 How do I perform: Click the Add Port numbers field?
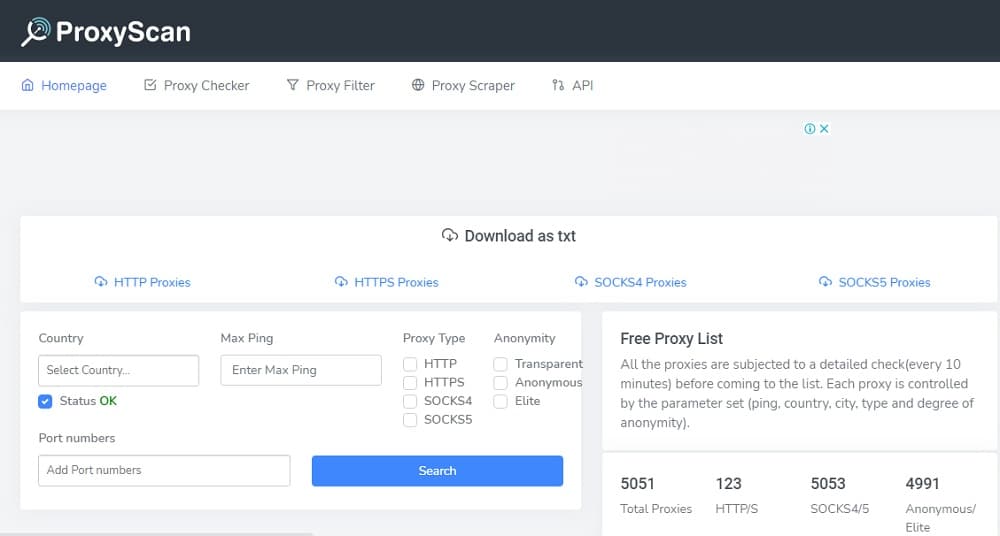pos(164,470)
